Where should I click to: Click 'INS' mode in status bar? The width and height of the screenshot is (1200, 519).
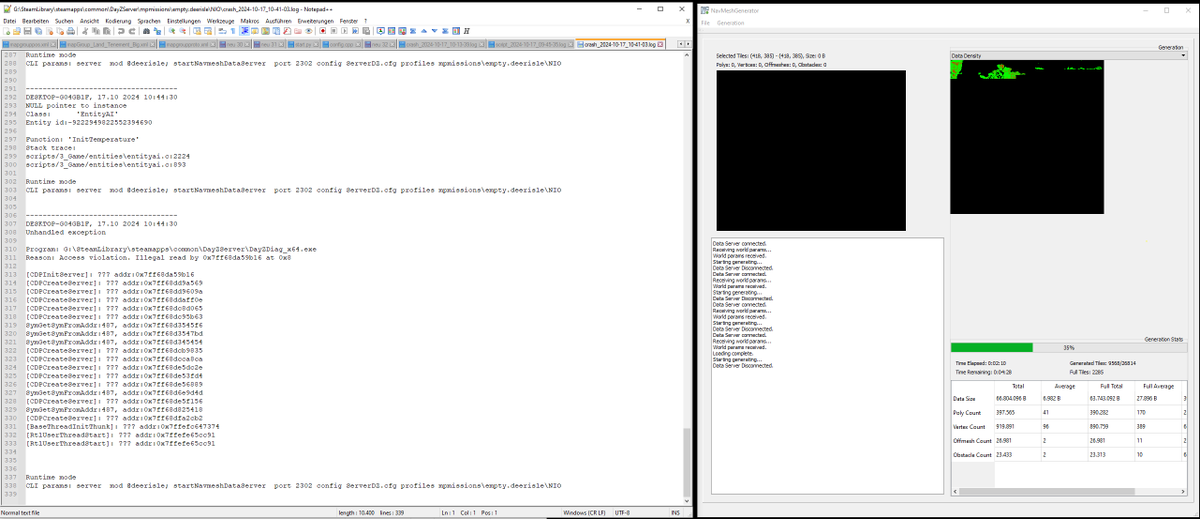click(674, 513)
